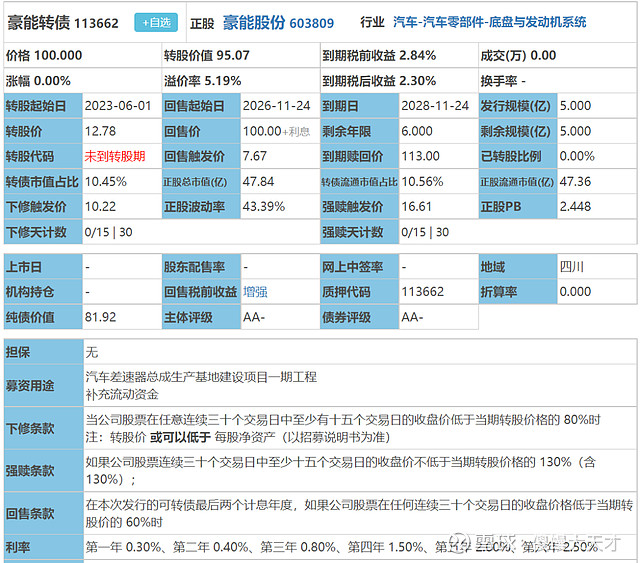Click the 转债流通市值占比 value 10.56%
Viewport: 640px width, 563px height.
(422, 182)
